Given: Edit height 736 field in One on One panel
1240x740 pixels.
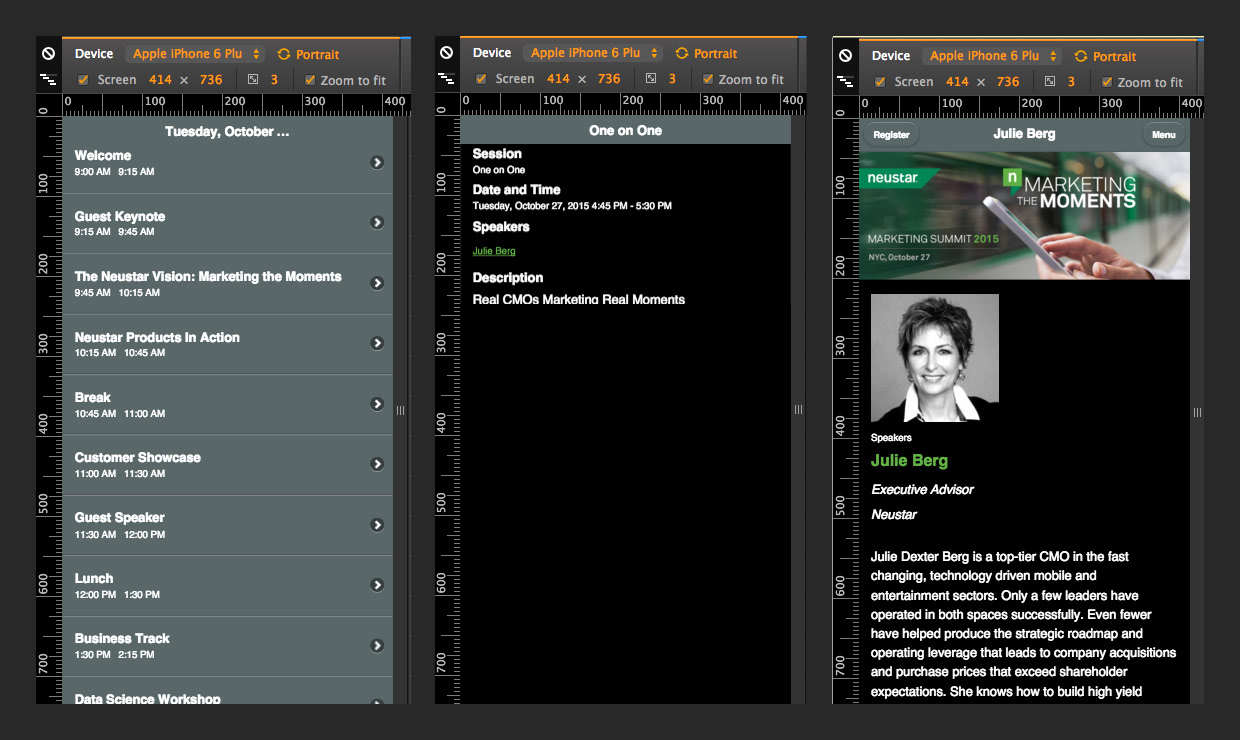Looking at the screenshot, I should point(609,79).
